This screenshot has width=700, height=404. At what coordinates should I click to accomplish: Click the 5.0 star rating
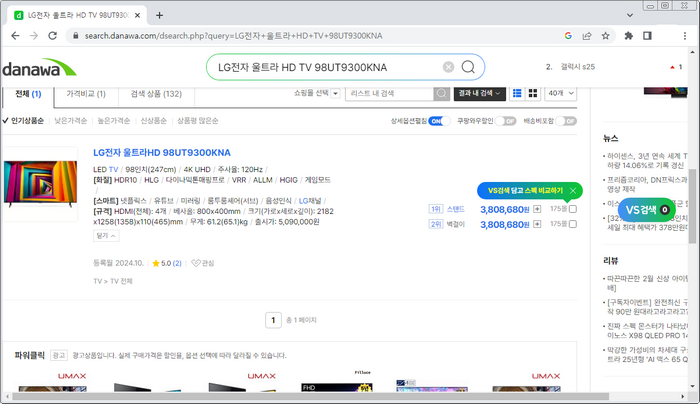(161, 263)
